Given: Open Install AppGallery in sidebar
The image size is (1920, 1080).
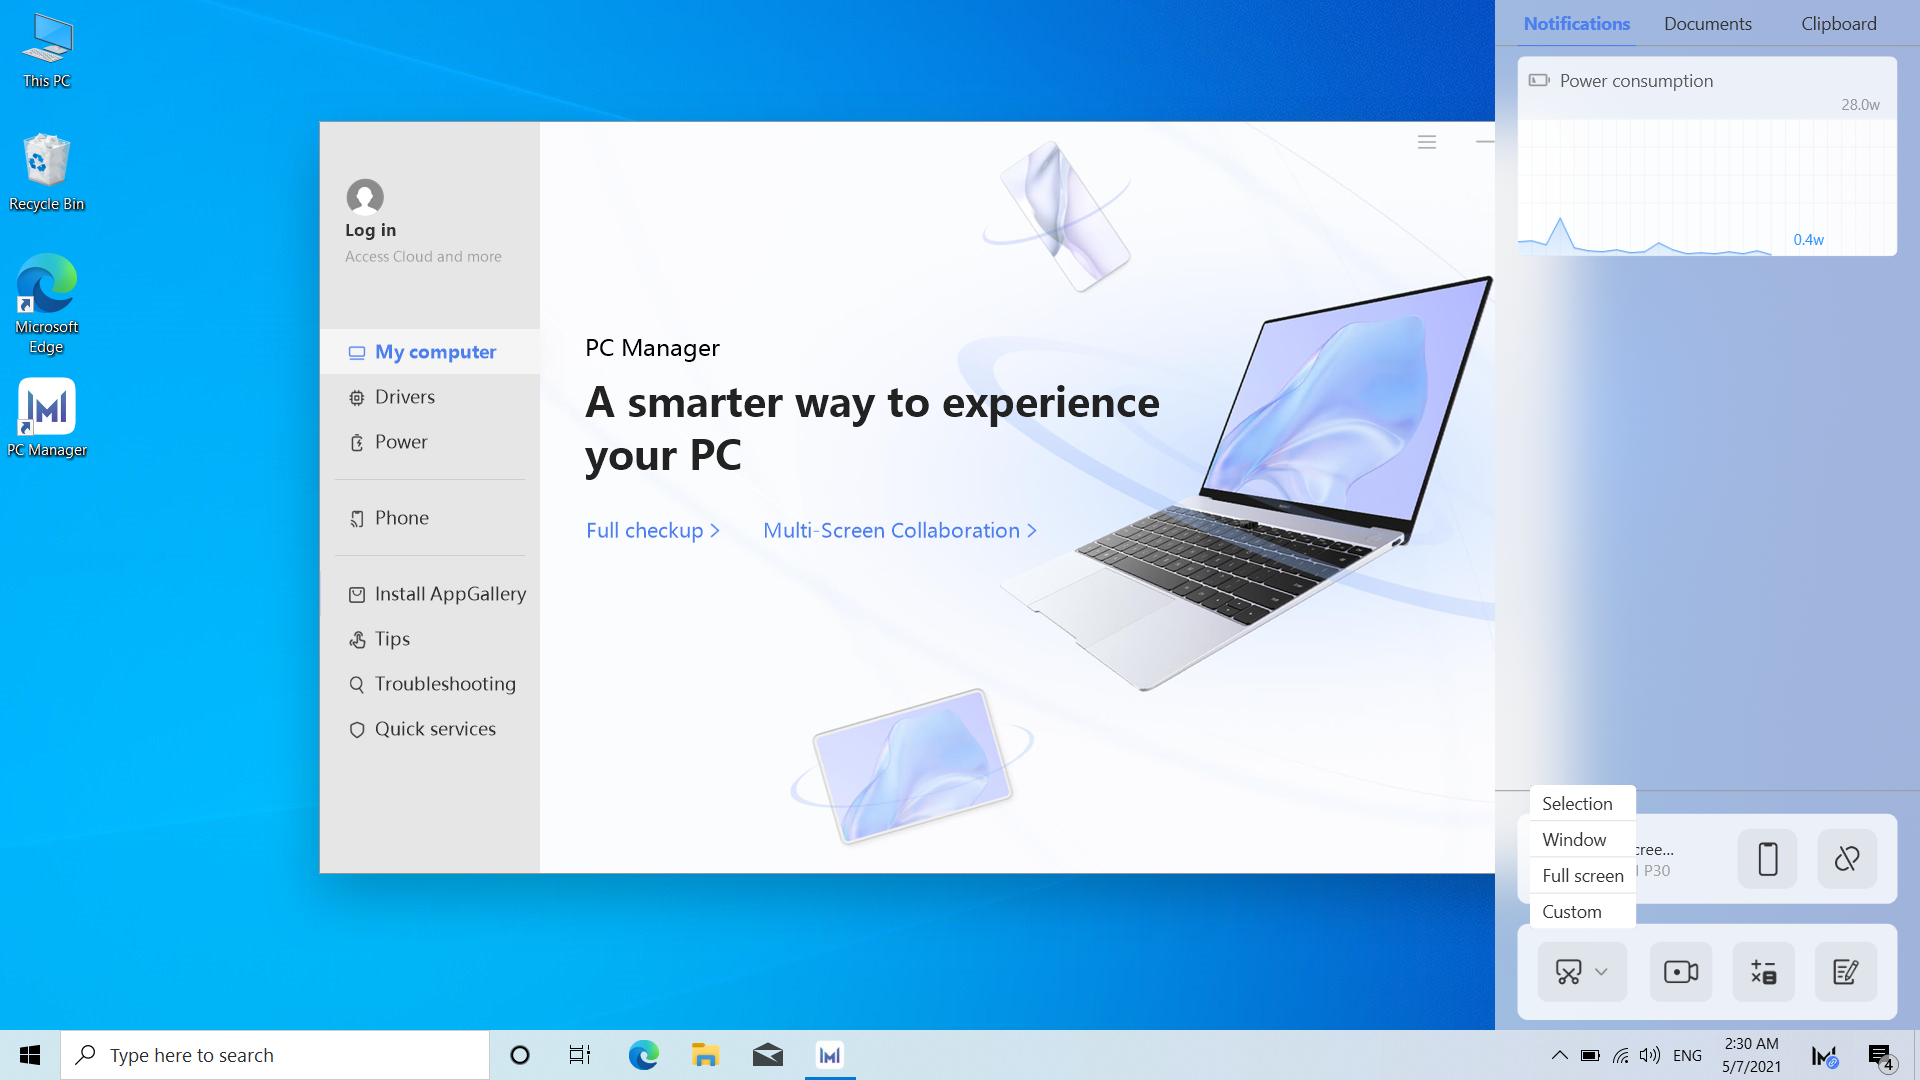Looking at the screenshot, I should pos(430,594).
